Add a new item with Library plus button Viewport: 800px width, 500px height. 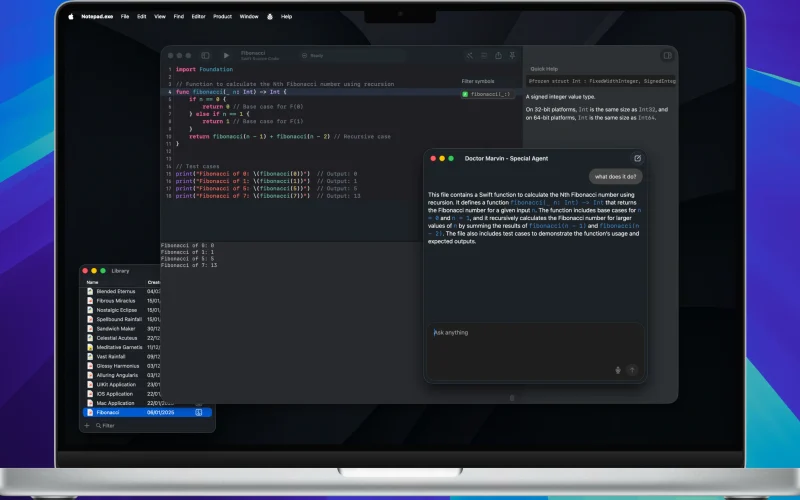[x=87, y=426]
